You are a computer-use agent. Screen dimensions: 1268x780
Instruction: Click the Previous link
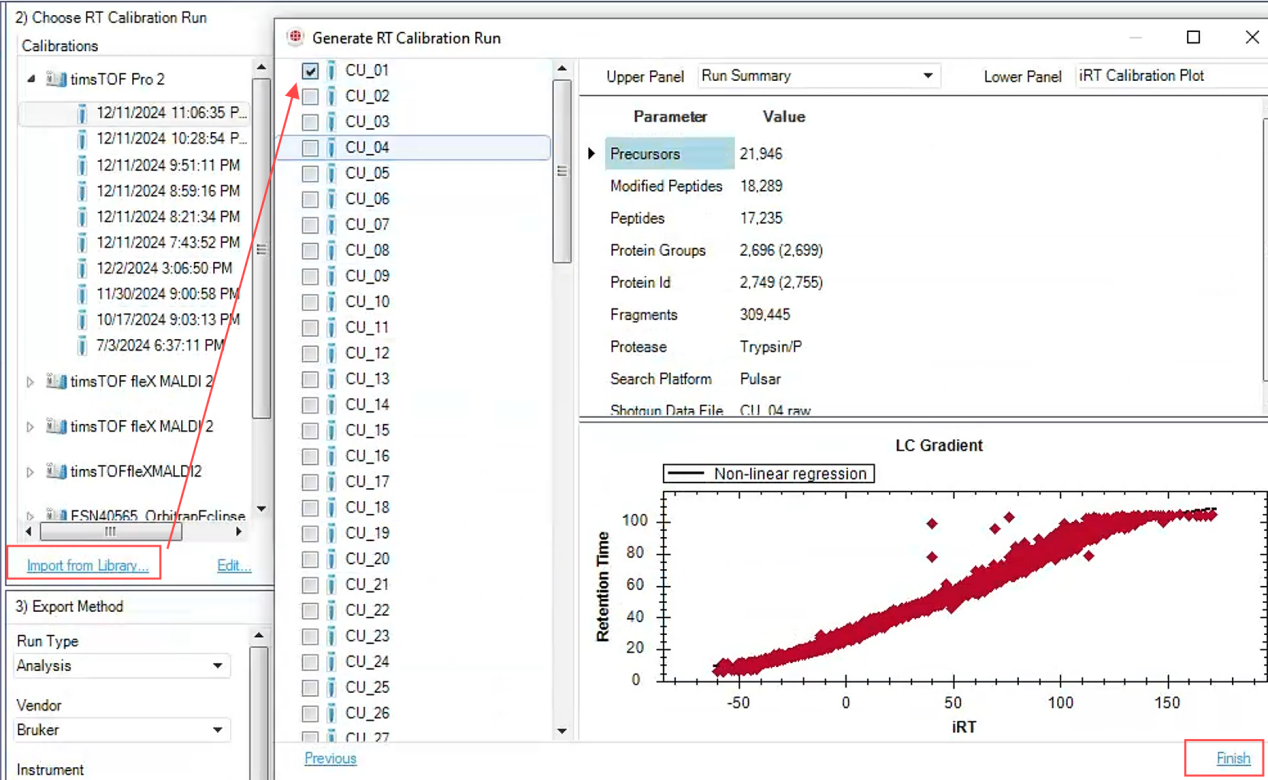click(x=330, y=759)
